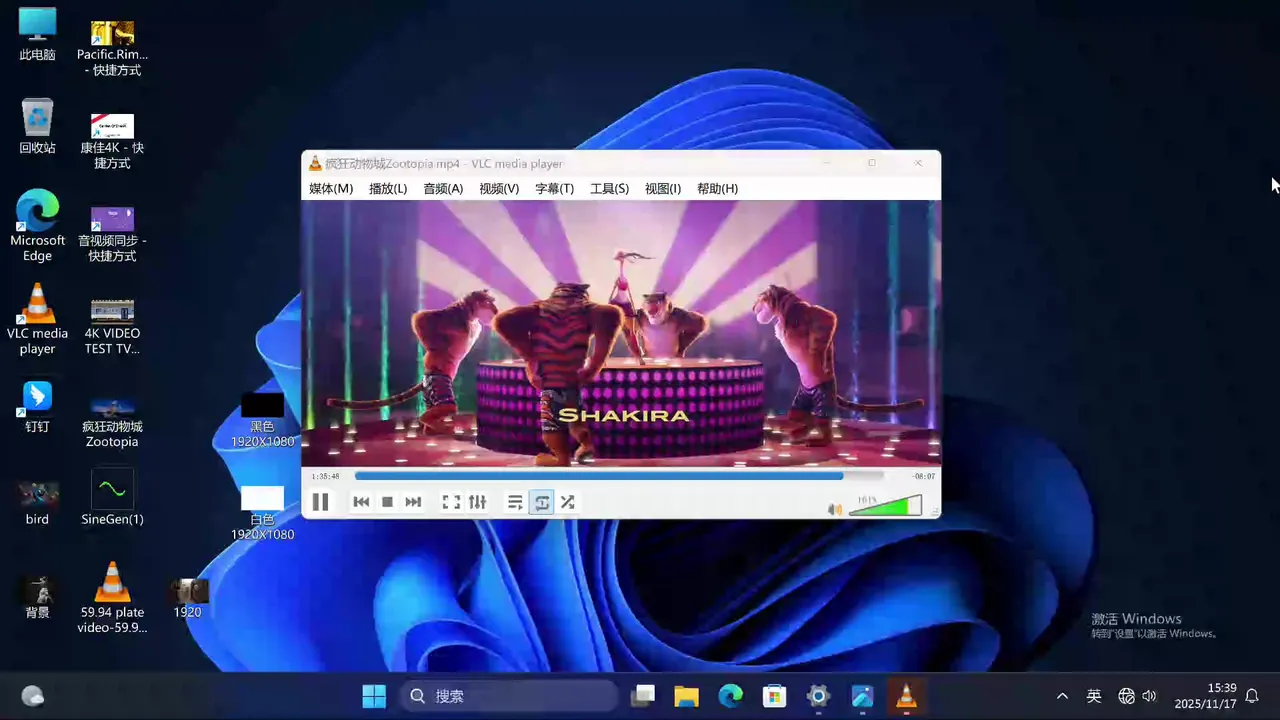Open Task View from the taskbar
Image resolution: width=1280 pixels, height=720 pixels.
tap(644, 696)
